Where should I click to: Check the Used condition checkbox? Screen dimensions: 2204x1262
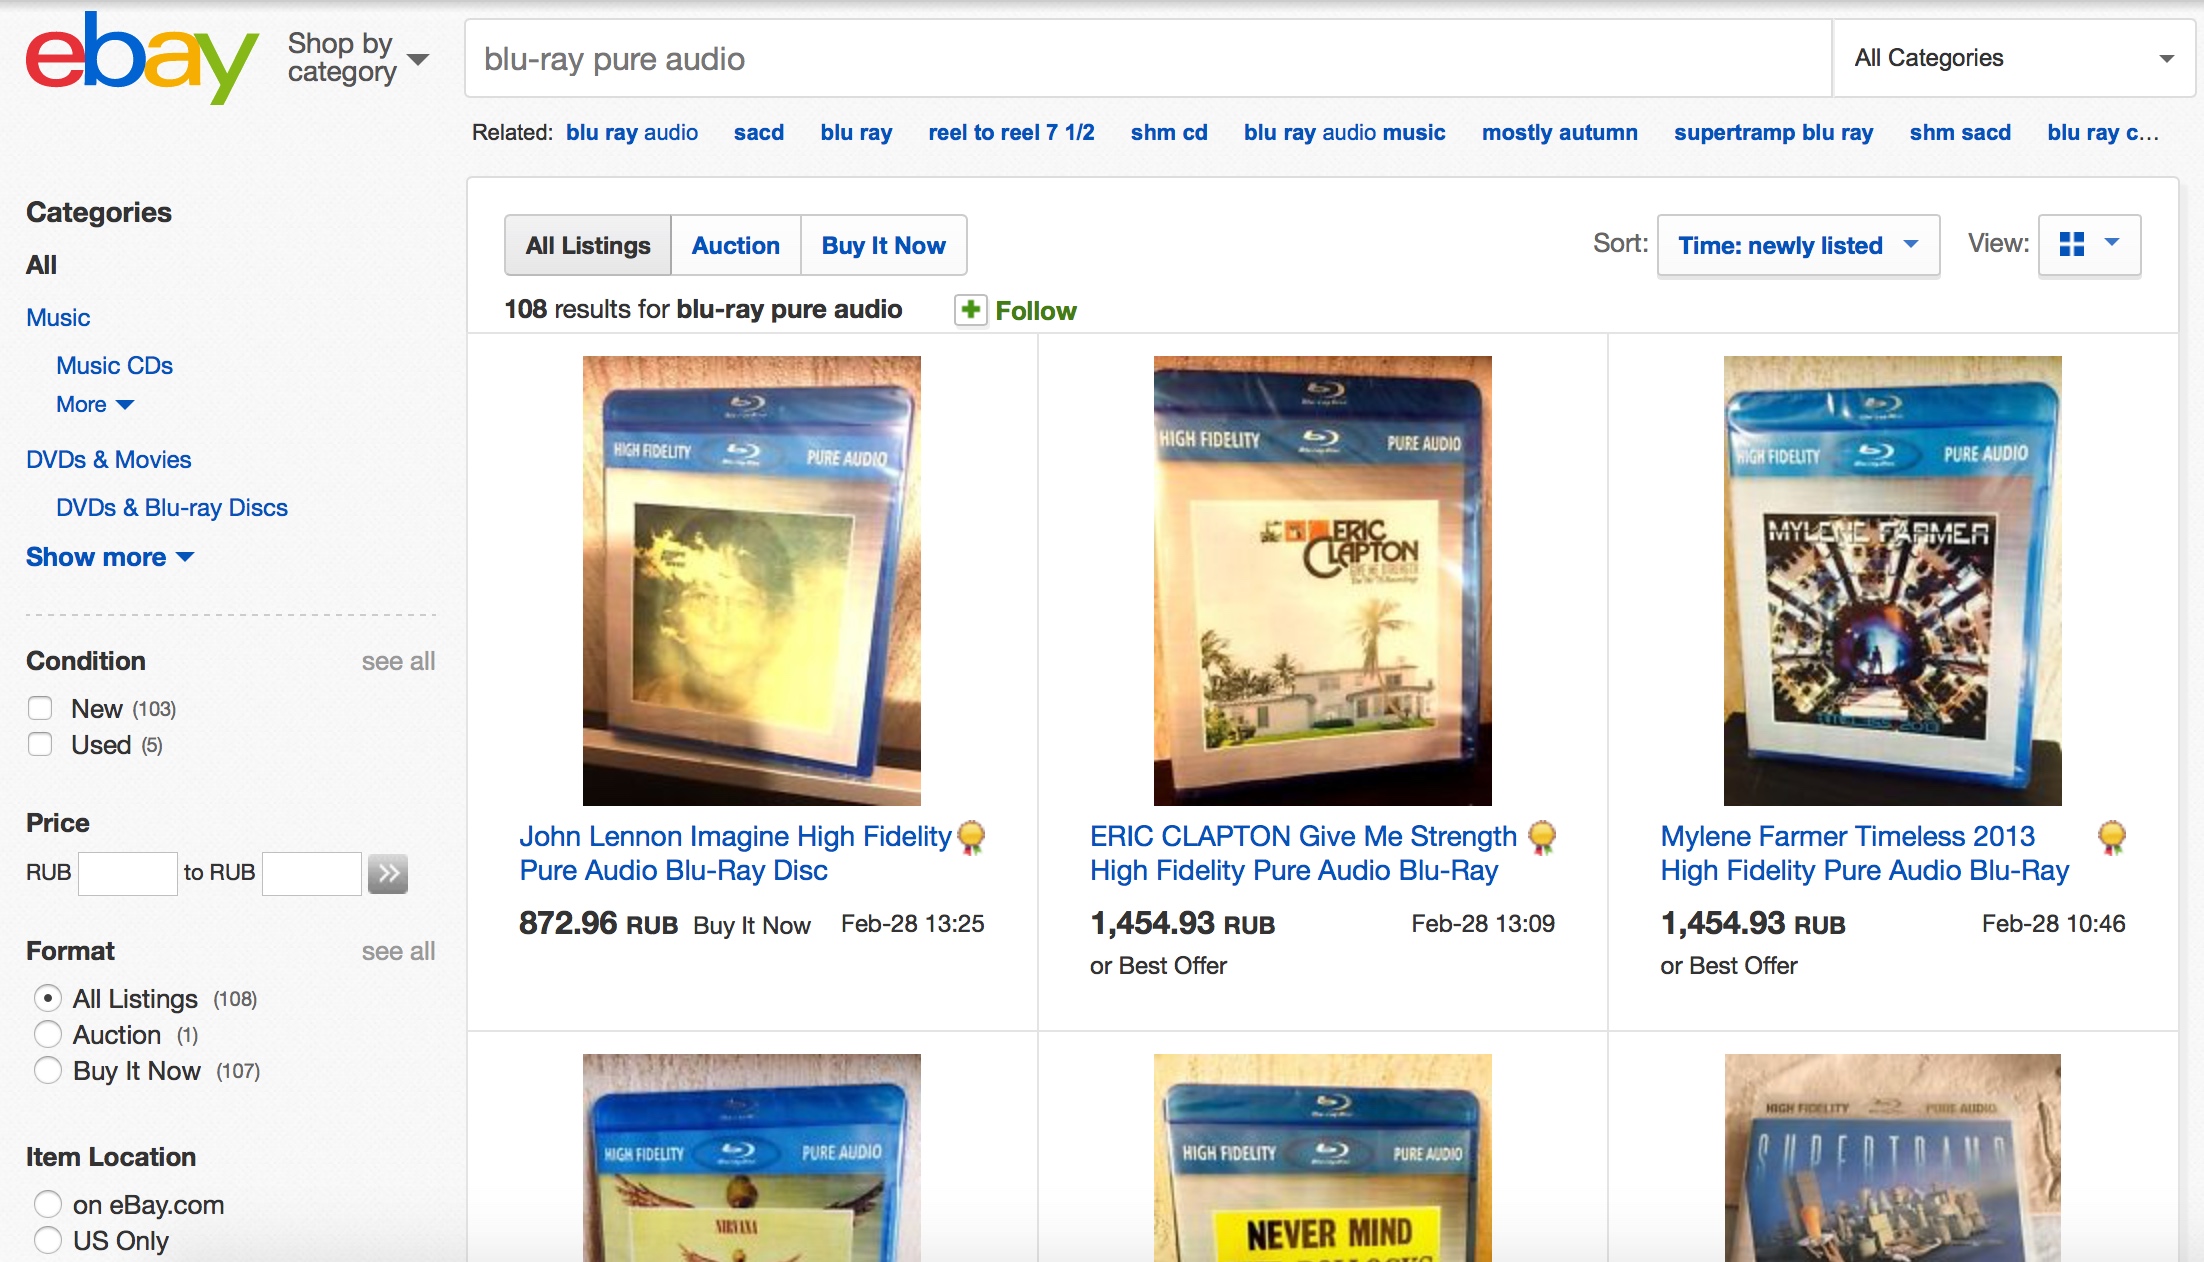point(40,745)
